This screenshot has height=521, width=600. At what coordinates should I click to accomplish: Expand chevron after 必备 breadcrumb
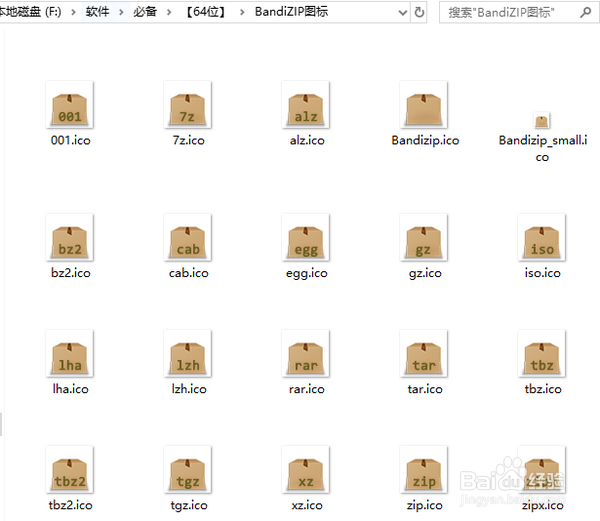click(x=169, y=12)
